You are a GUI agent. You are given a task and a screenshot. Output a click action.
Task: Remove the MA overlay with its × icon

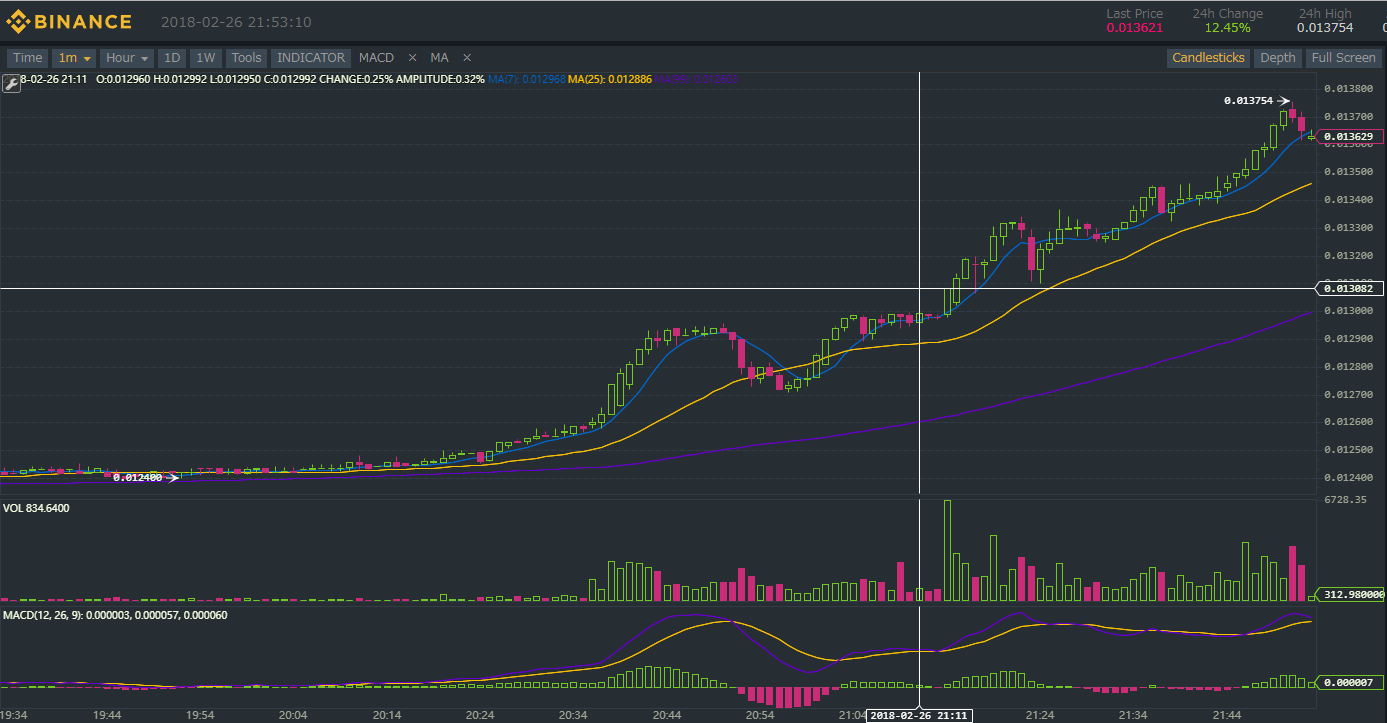pos(466,58)
